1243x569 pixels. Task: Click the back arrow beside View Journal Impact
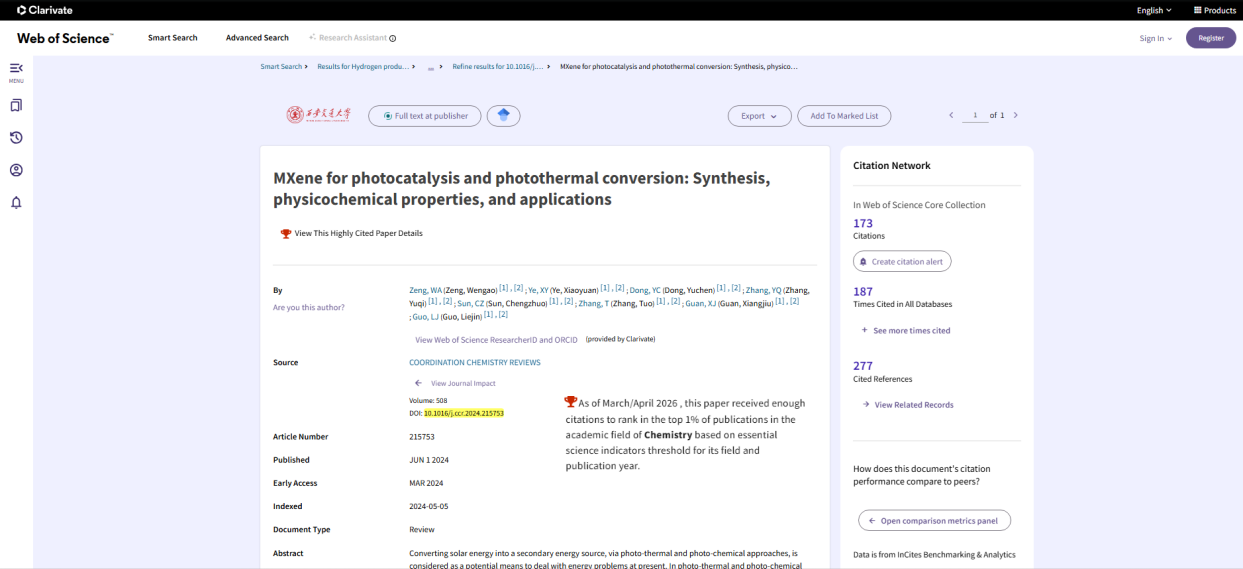tap(418, 383)
